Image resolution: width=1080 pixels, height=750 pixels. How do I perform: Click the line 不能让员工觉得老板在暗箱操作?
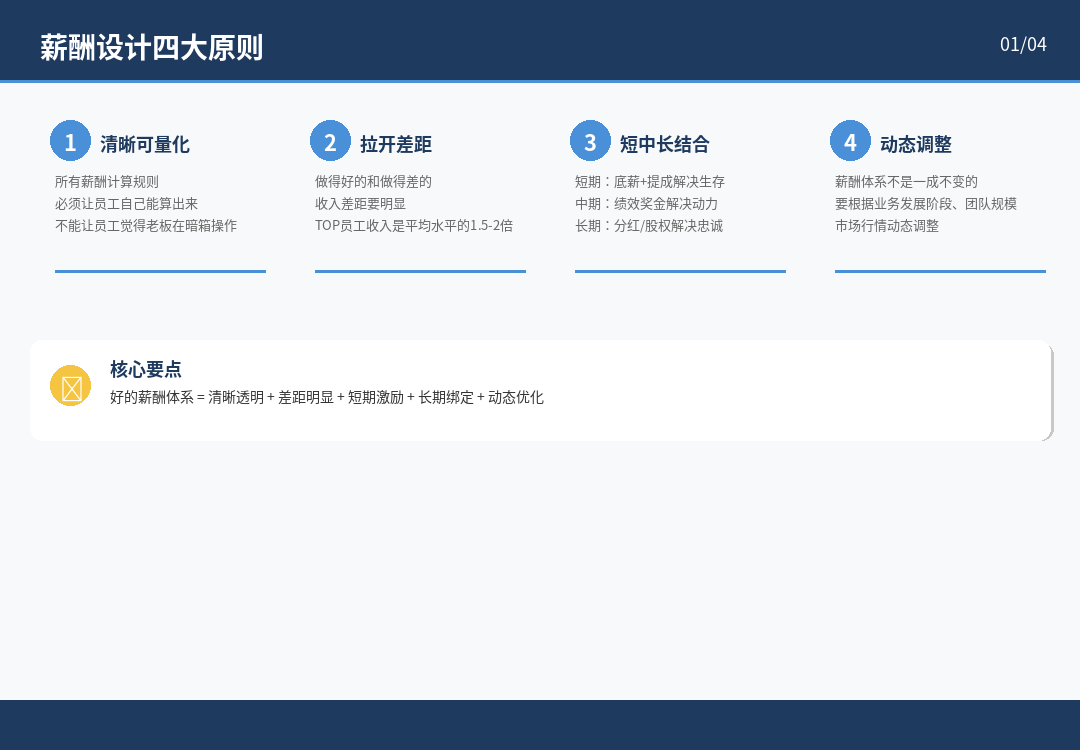click(x=146, y=226)
